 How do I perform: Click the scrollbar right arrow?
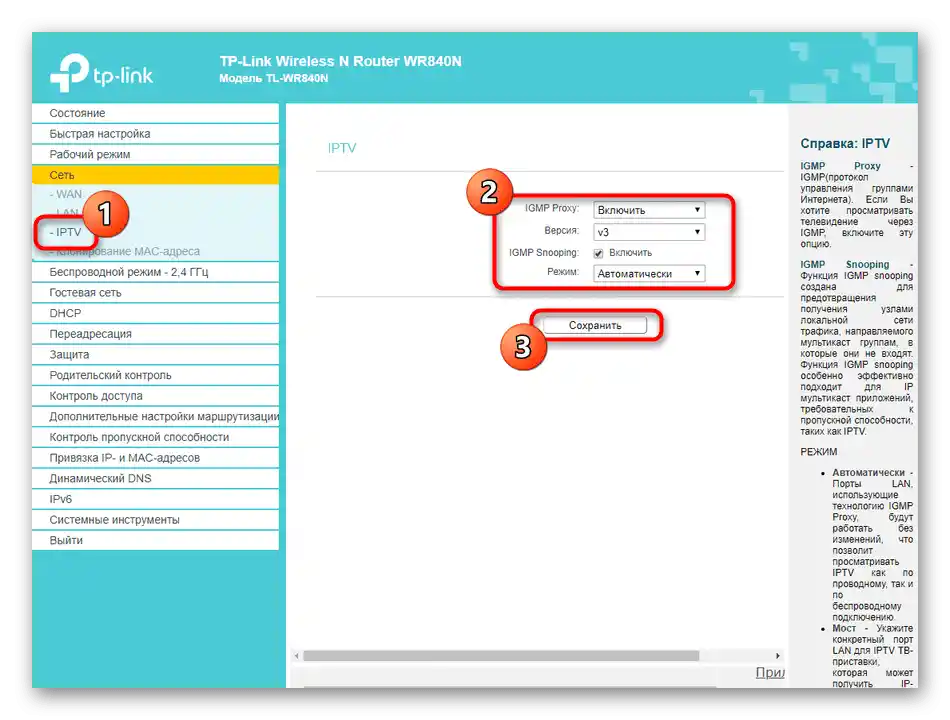777,656
